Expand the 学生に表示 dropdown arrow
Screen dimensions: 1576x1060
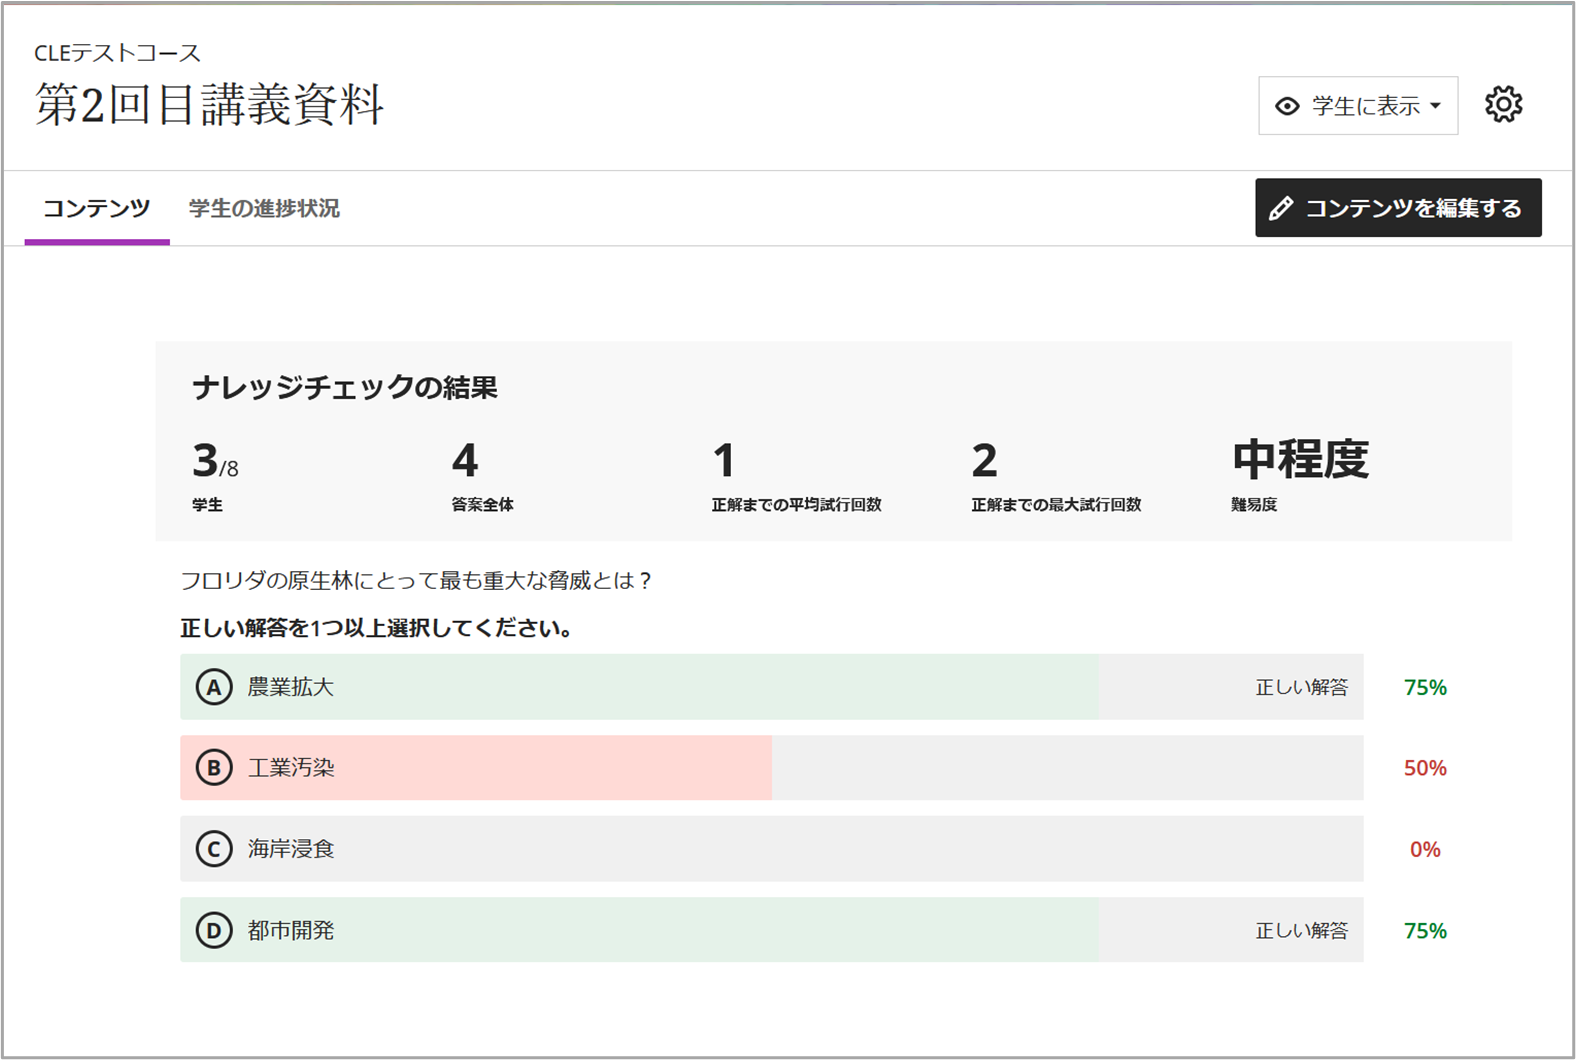click(1436, 106)
